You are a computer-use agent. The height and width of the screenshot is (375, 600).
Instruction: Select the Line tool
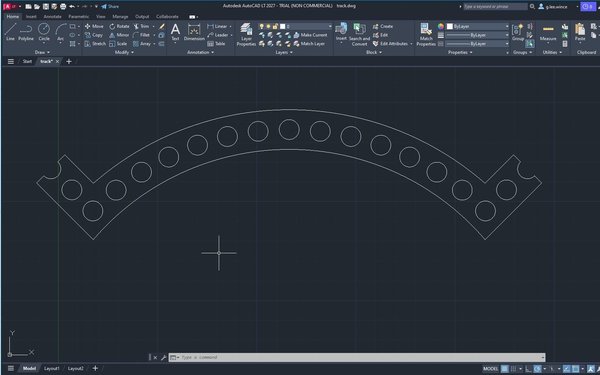(10, 31)
